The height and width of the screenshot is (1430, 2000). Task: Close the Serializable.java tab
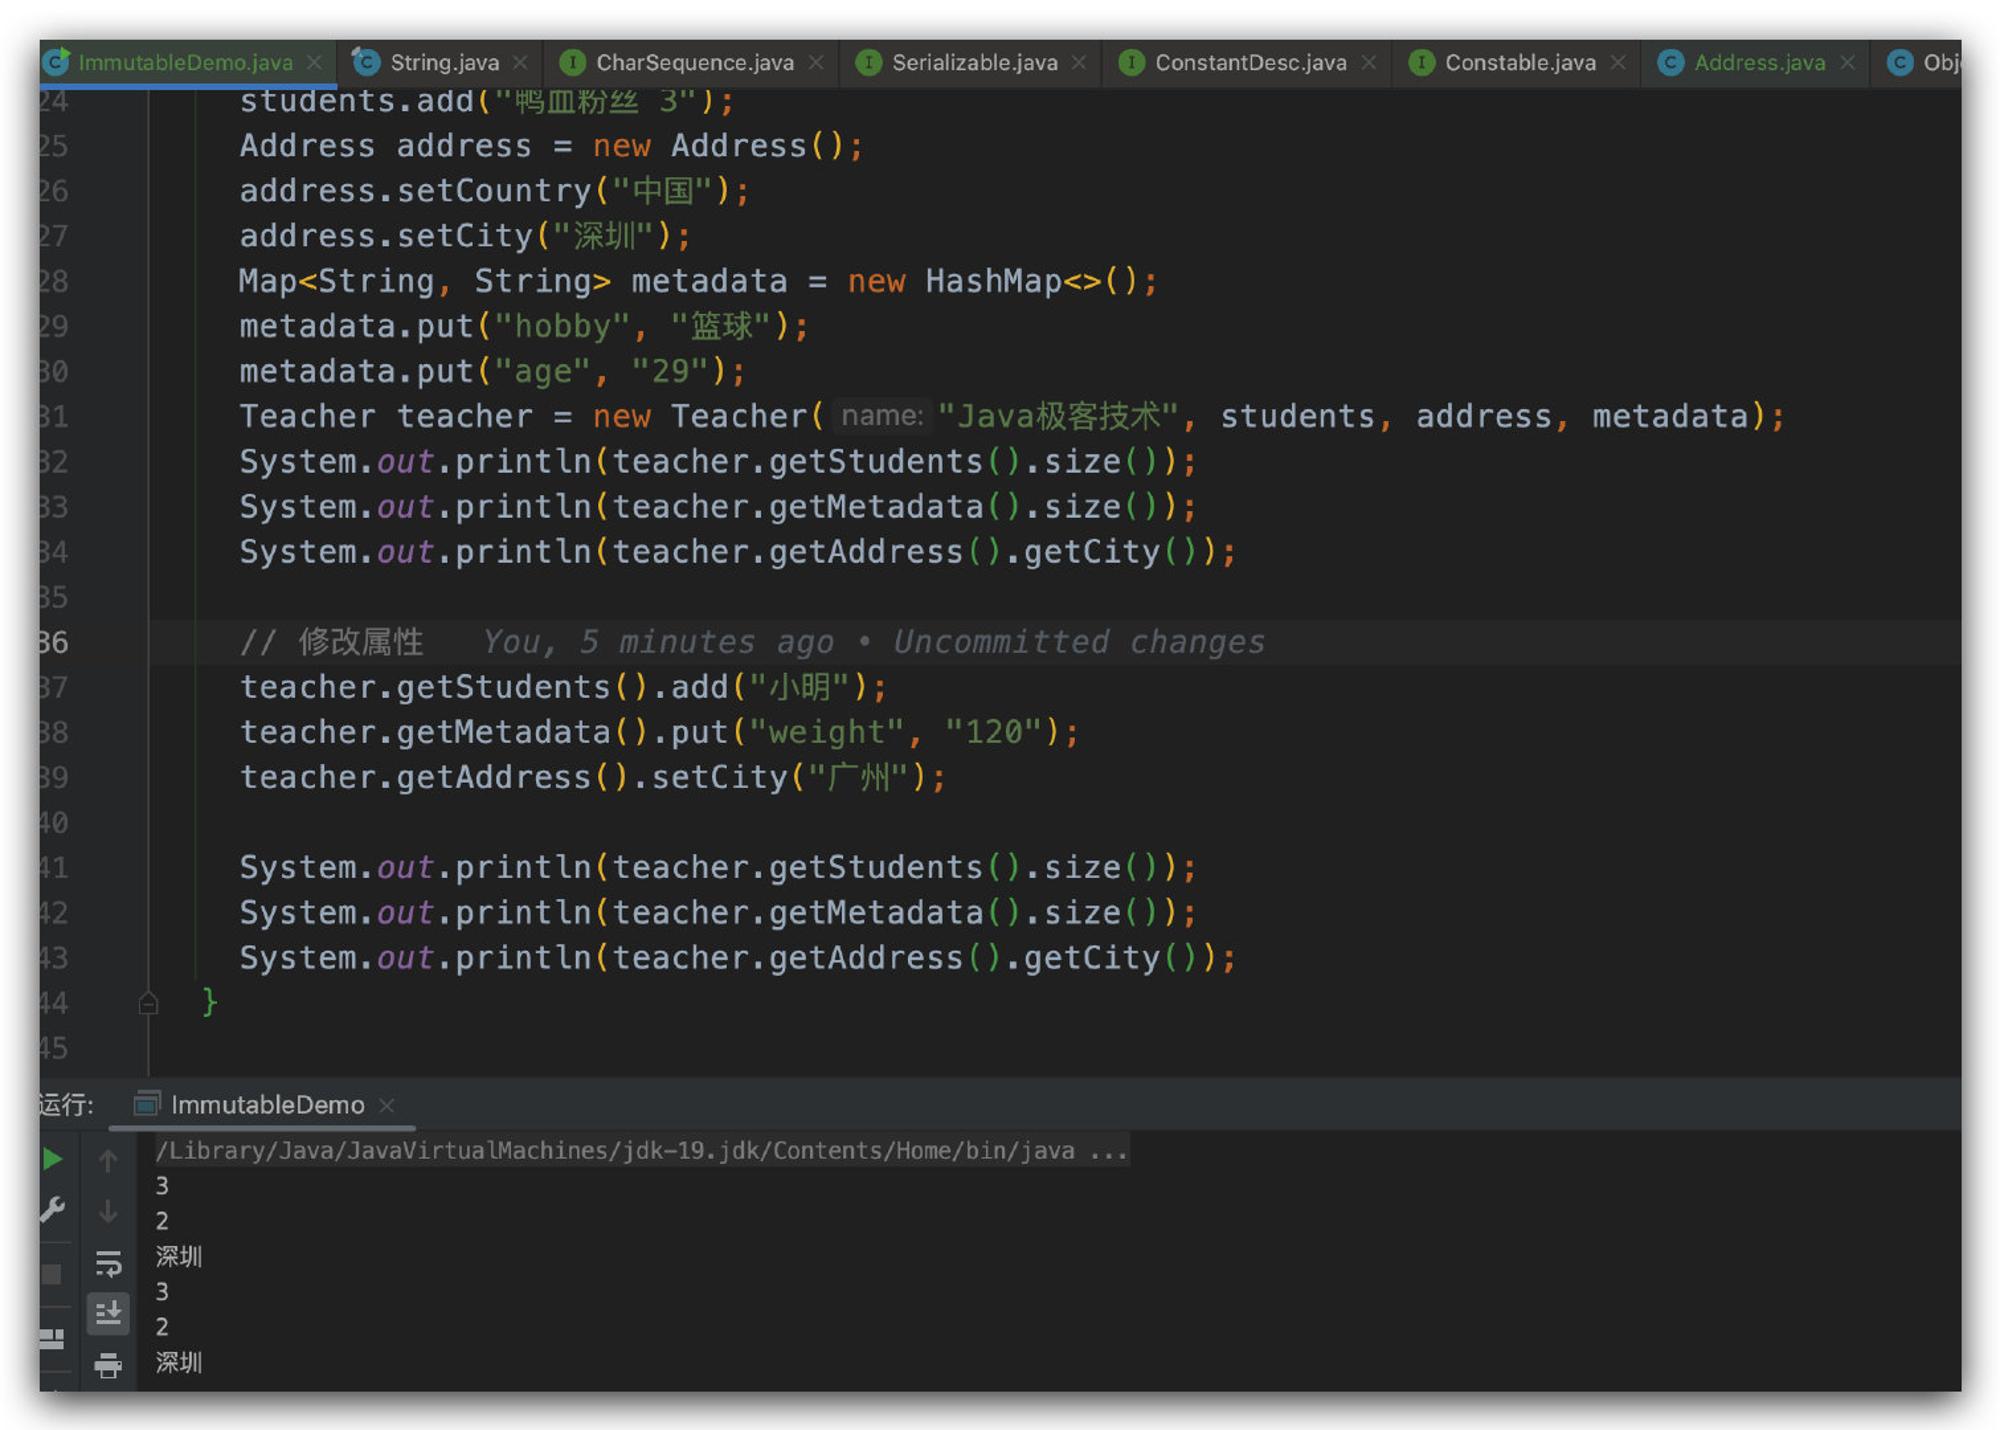(1079, 62)
